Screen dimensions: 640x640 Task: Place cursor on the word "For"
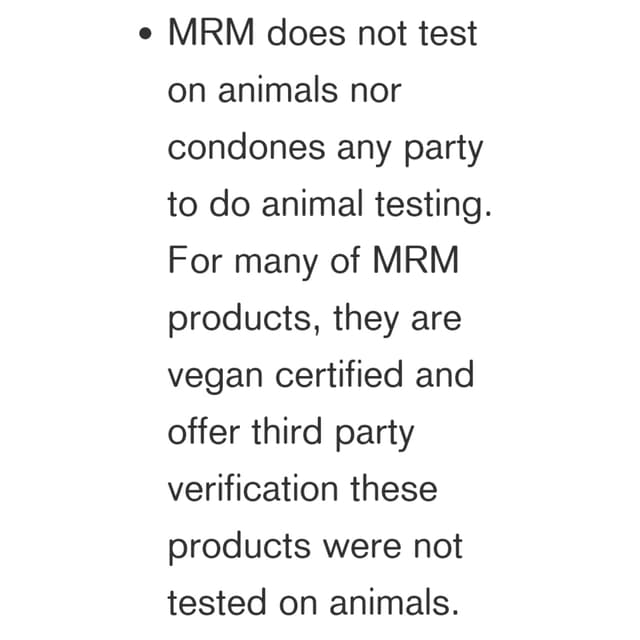[195, 260]
